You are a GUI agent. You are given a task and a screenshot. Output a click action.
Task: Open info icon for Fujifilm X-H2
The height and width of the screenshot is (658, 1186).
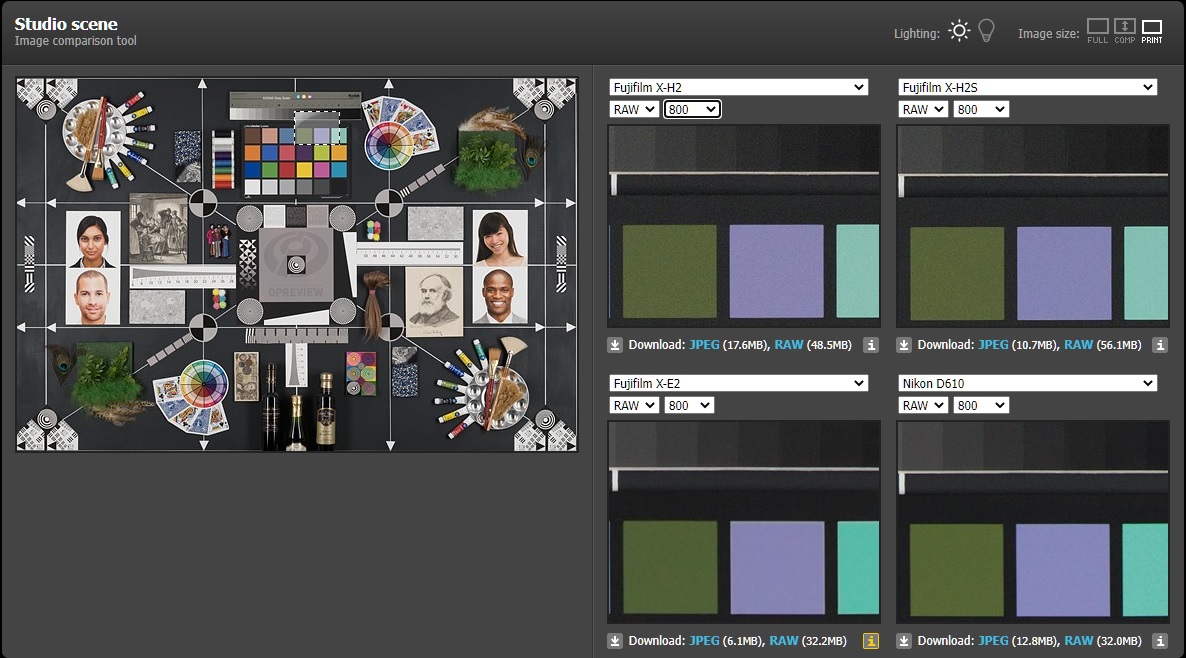point(871,345)
